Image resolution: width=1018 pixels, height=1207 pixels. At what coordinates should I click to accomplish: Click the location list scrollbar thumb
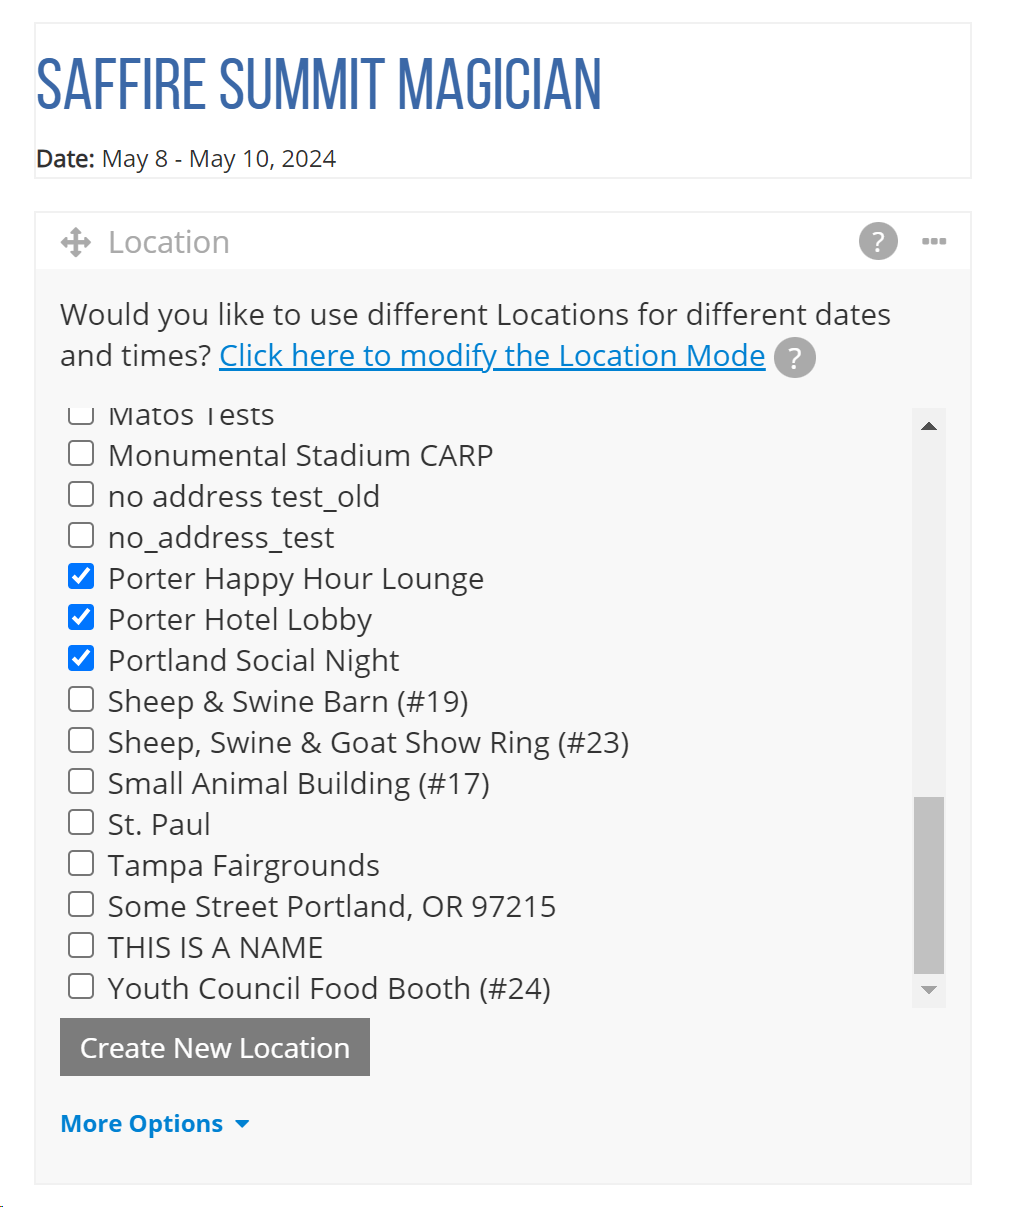929,885
